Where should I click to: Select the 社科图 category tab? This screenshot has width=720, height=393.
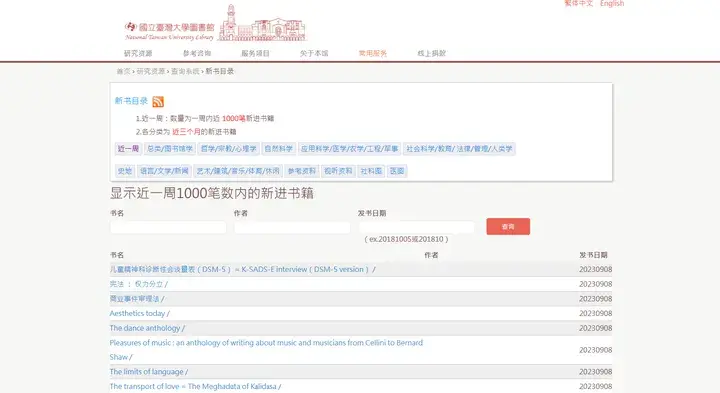tap(371, 171)
